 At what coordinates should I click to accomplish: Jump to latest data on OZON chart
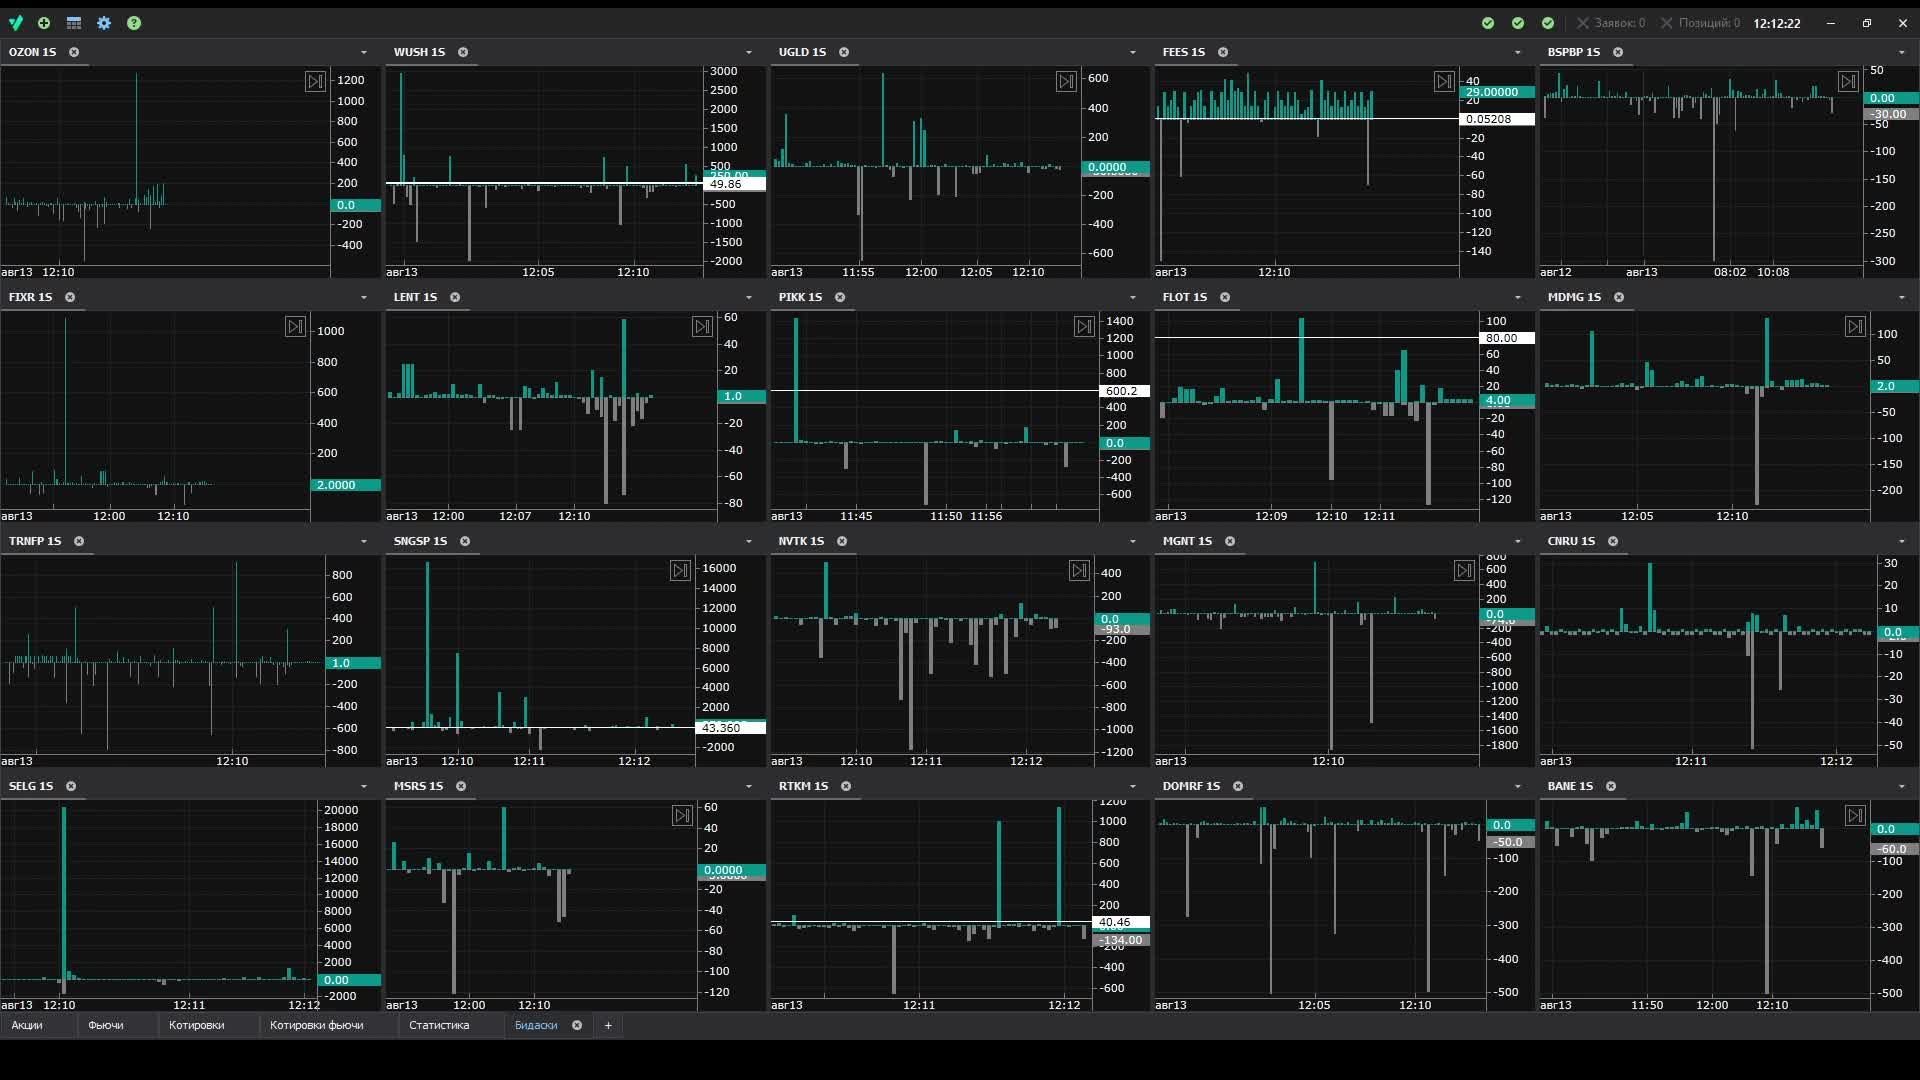click(315, 82)
